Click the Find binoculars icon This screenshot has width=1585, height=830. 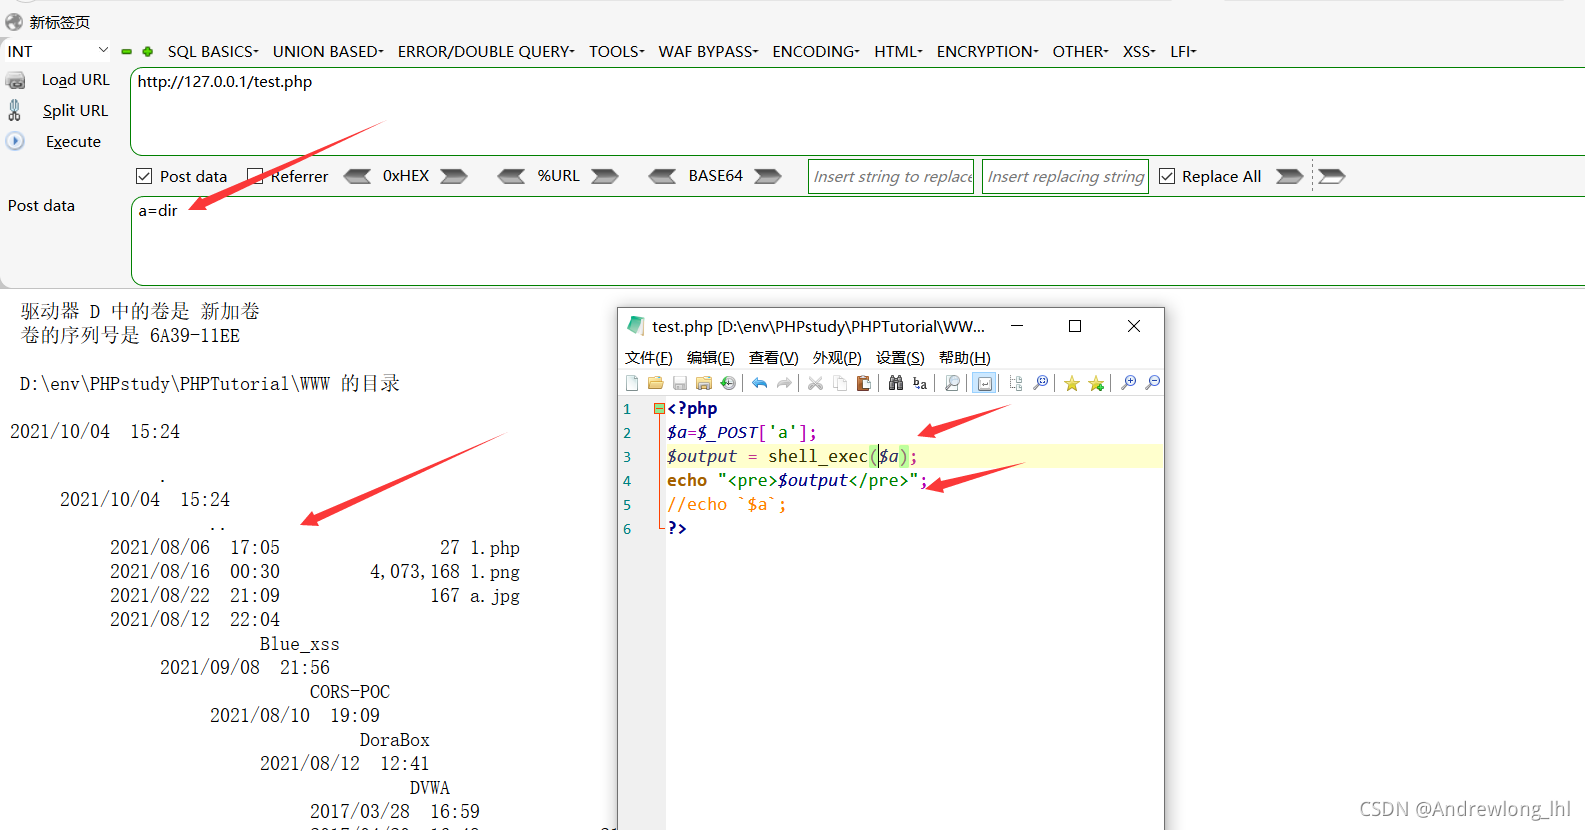896,383
